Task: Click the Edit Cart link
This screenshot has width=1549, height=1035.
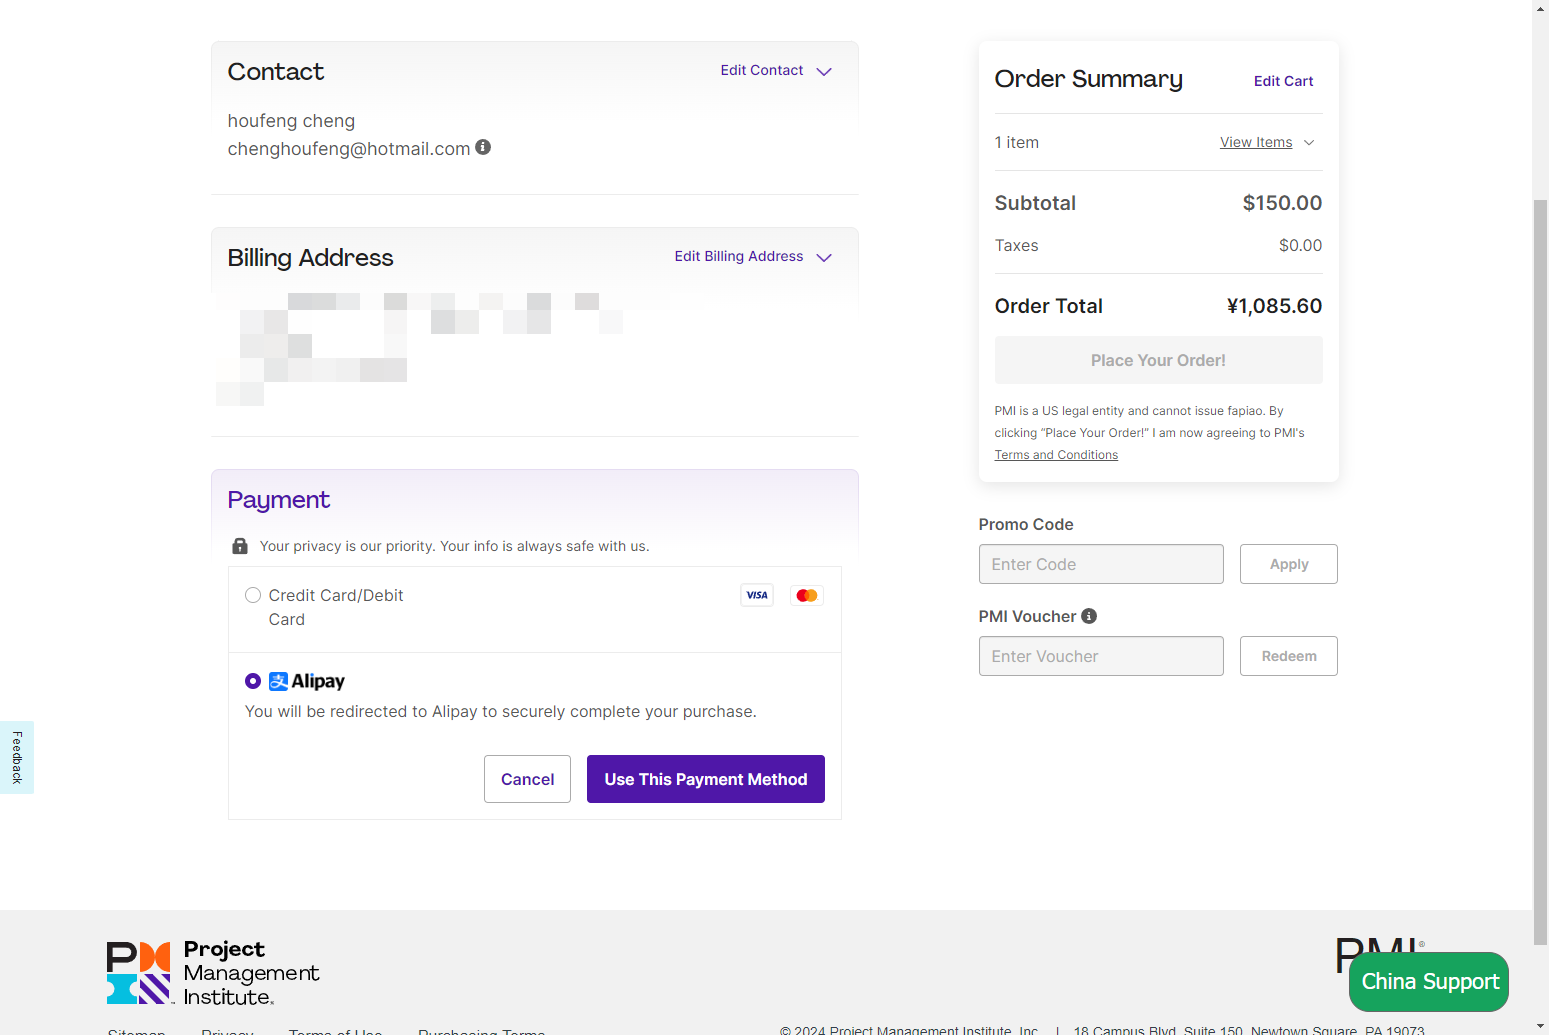Action: pyautogui.click(x=1283, y=81)
